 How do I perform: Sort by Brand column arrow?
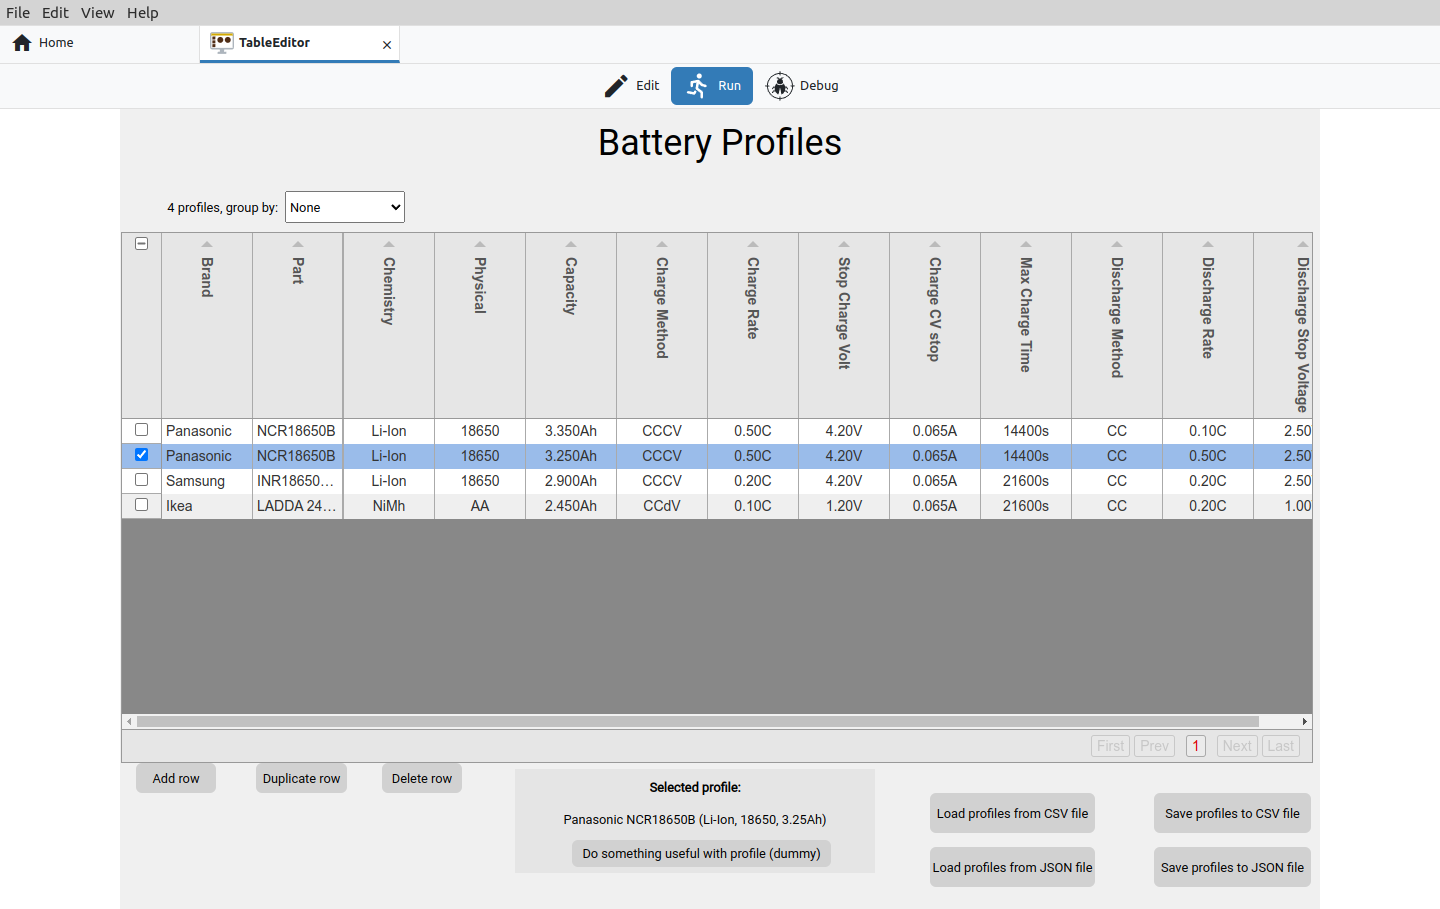click(207, 244)
